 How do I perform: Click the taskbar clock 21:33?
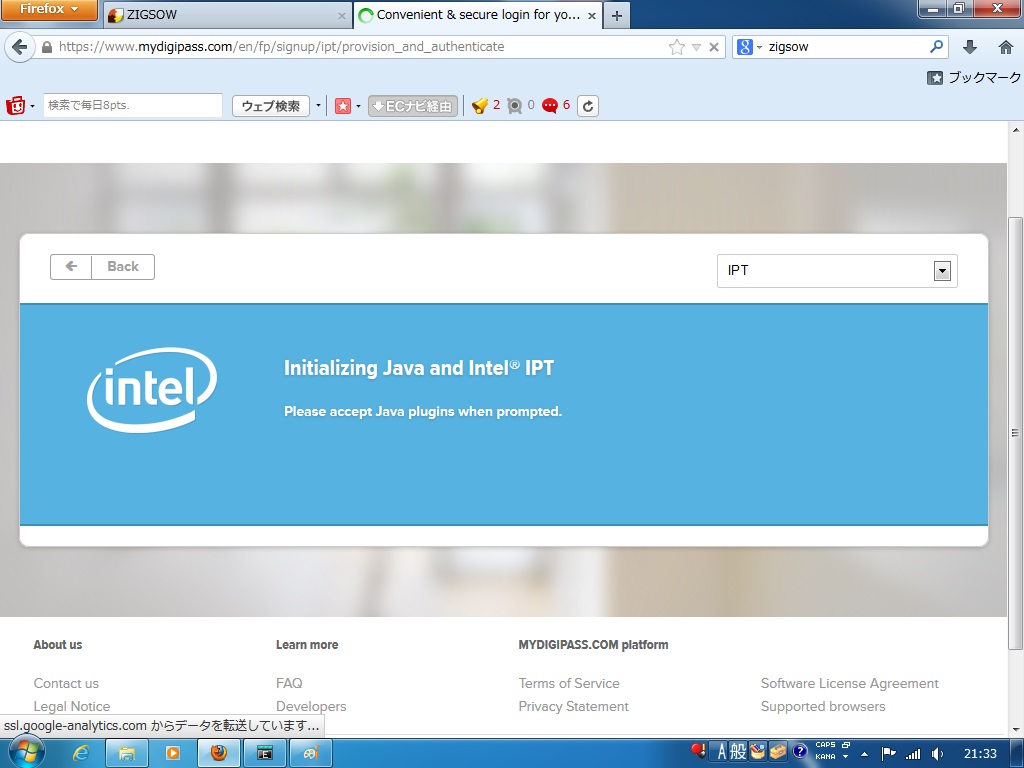coord(980,754)
